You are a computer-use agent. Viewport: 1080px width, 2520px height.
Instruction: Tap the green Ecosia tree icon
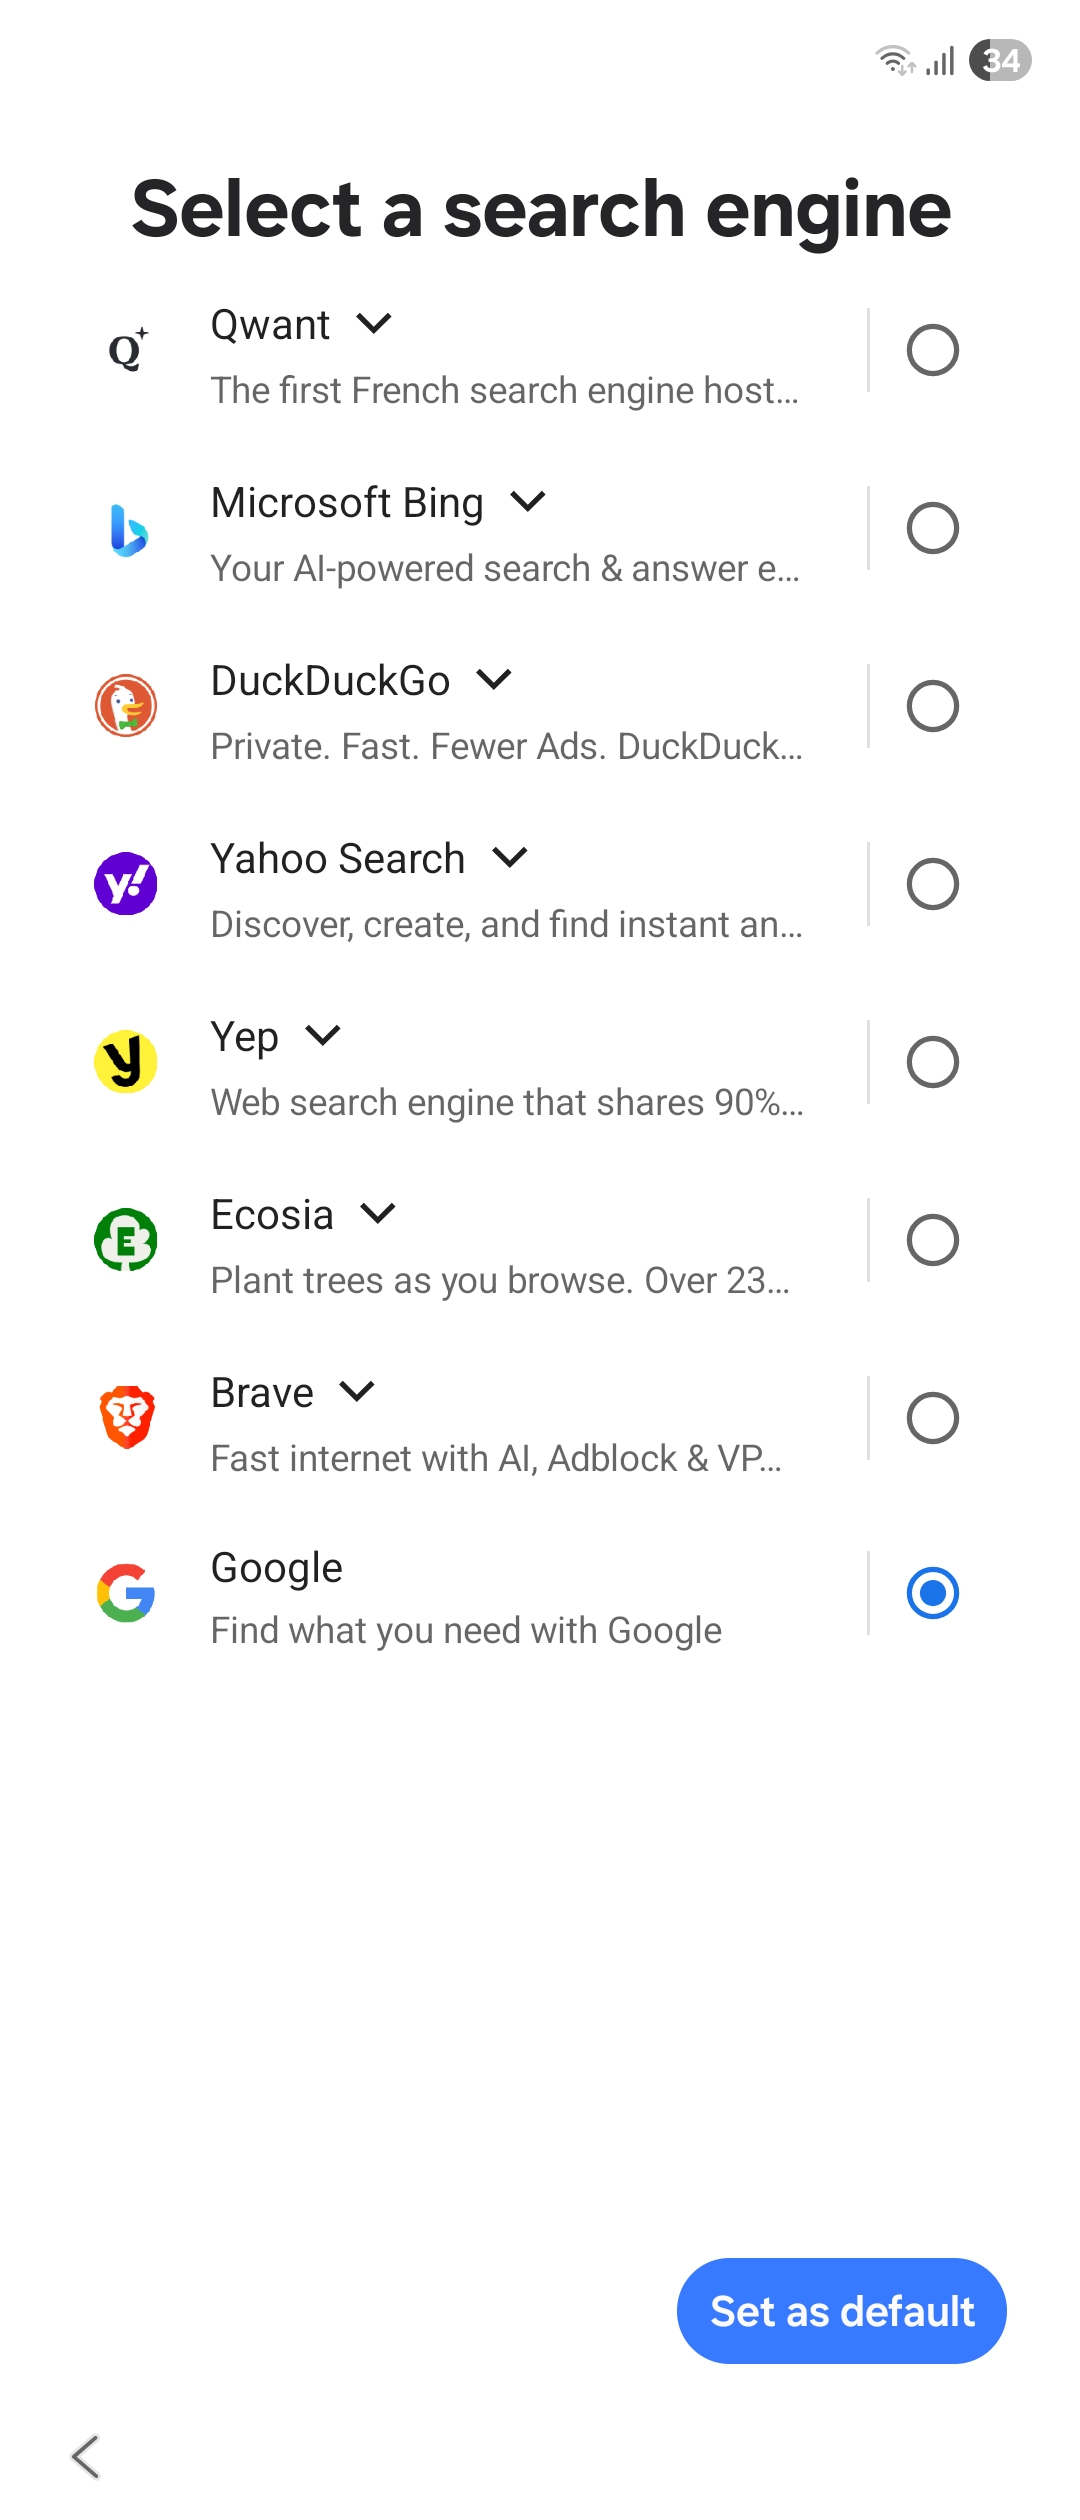tap(126, 1240)
